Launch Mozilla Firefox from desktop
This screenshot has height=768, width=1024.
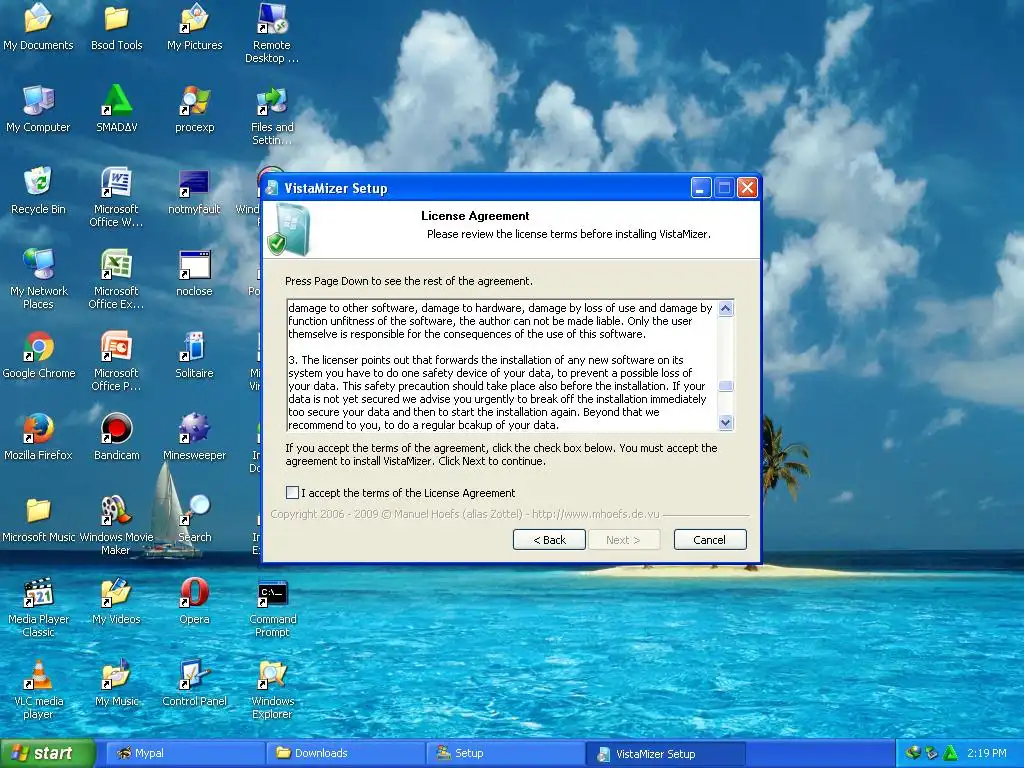38,437
